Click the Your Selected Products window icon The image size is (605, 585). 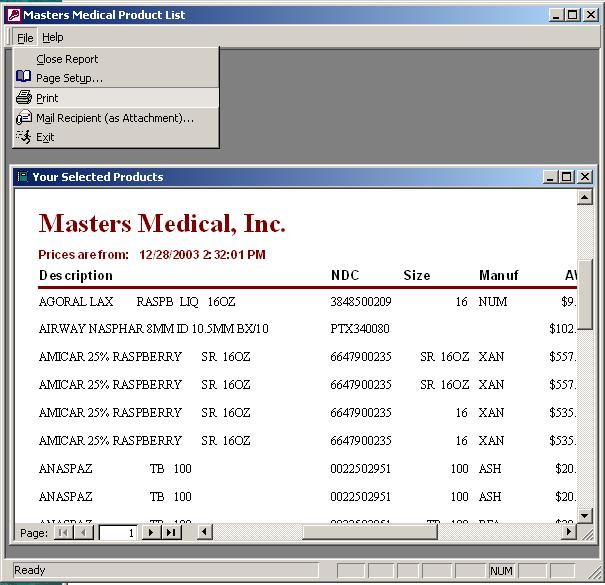pos(23,177)
